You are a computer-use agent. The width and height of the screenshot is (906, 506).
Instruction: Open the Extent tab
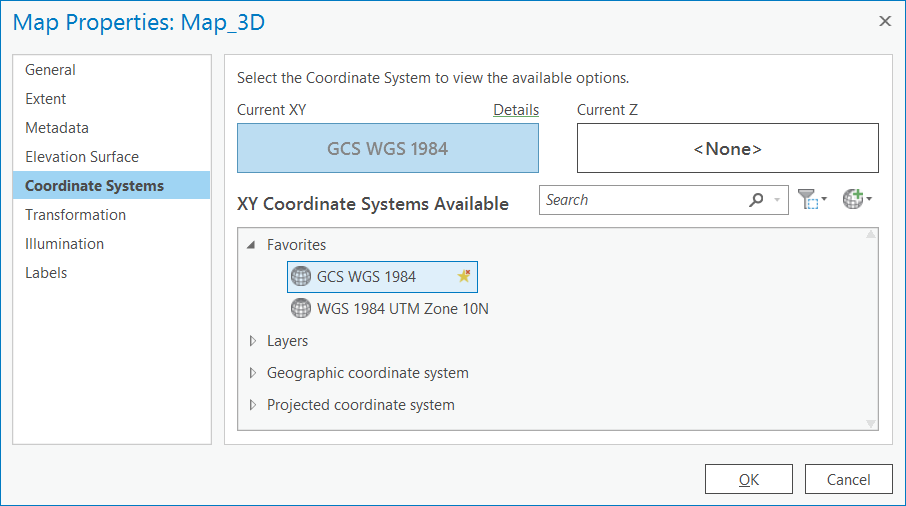tap(112, 99)
